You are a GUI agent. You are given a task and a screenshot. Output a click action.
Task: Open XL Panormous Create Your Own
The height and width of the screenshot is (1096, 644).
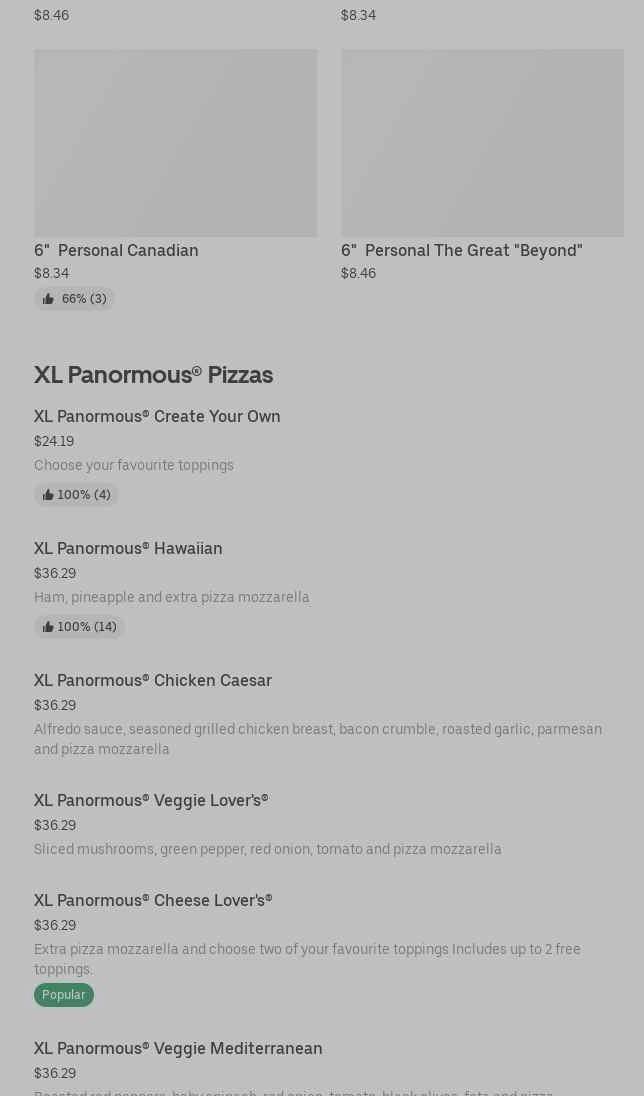click(x=157, y=416)
